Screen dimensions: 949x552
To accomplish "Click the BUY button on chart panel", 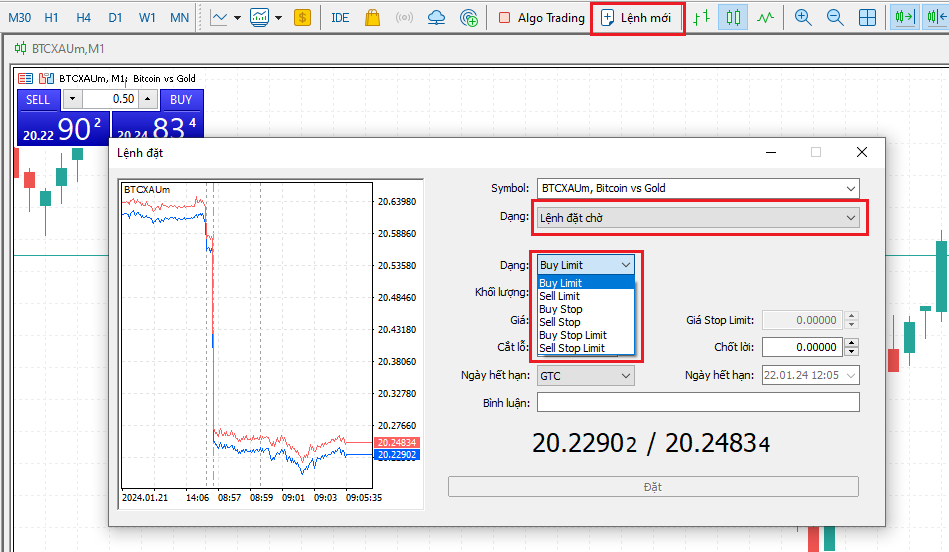I will (x=181, y=100).
